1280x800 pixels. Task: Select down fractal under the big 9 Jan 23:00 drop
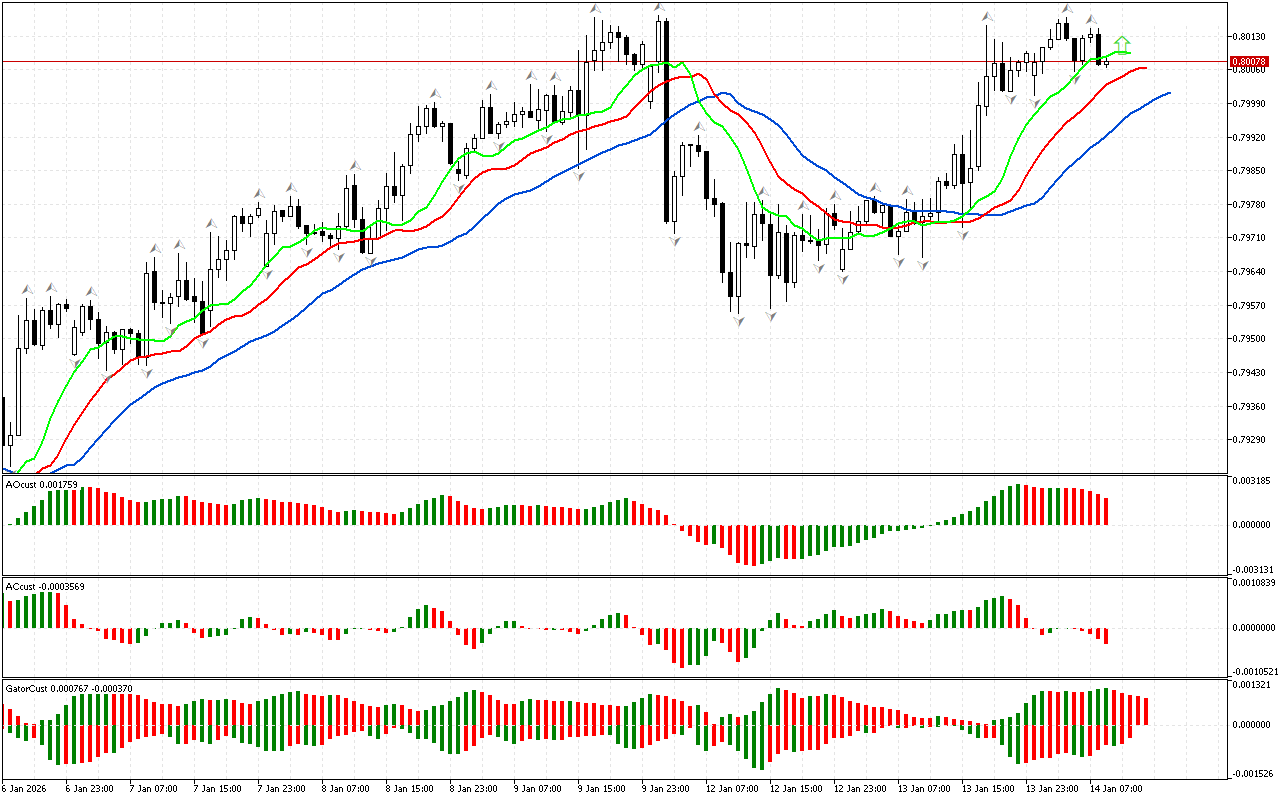tap(673, 240)
